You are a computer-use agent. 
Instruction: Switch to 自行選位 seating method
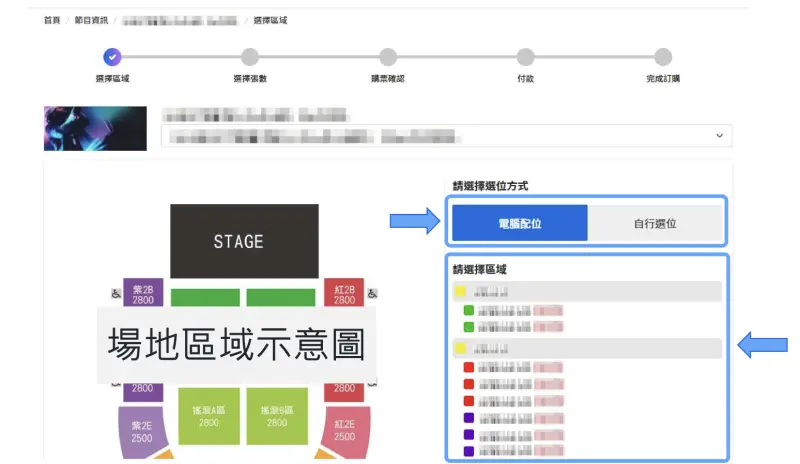pos(655,223)
